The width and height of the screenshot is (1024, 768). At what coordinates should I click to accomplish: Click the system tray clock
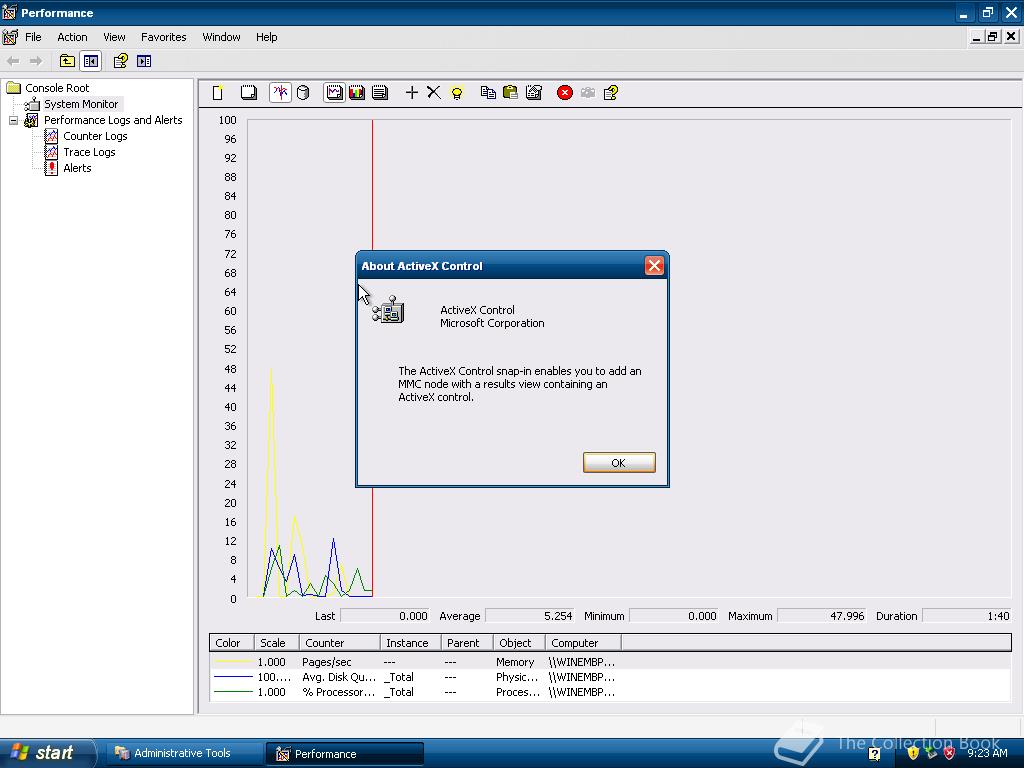987,753
